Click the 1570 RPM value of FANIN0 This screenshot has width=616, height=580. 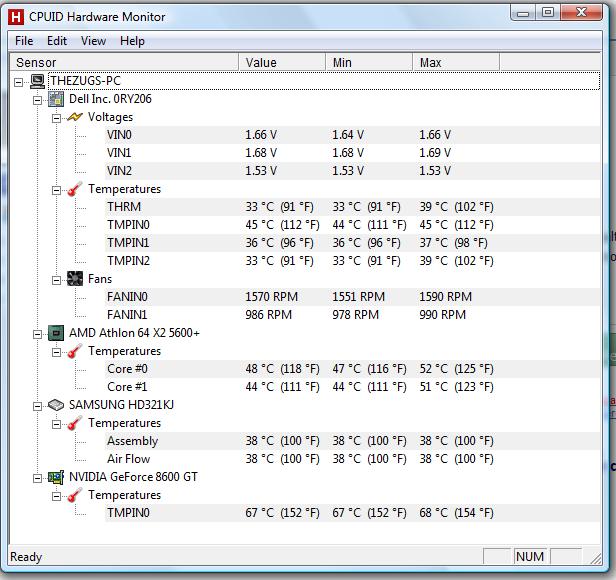coord(271,297)
